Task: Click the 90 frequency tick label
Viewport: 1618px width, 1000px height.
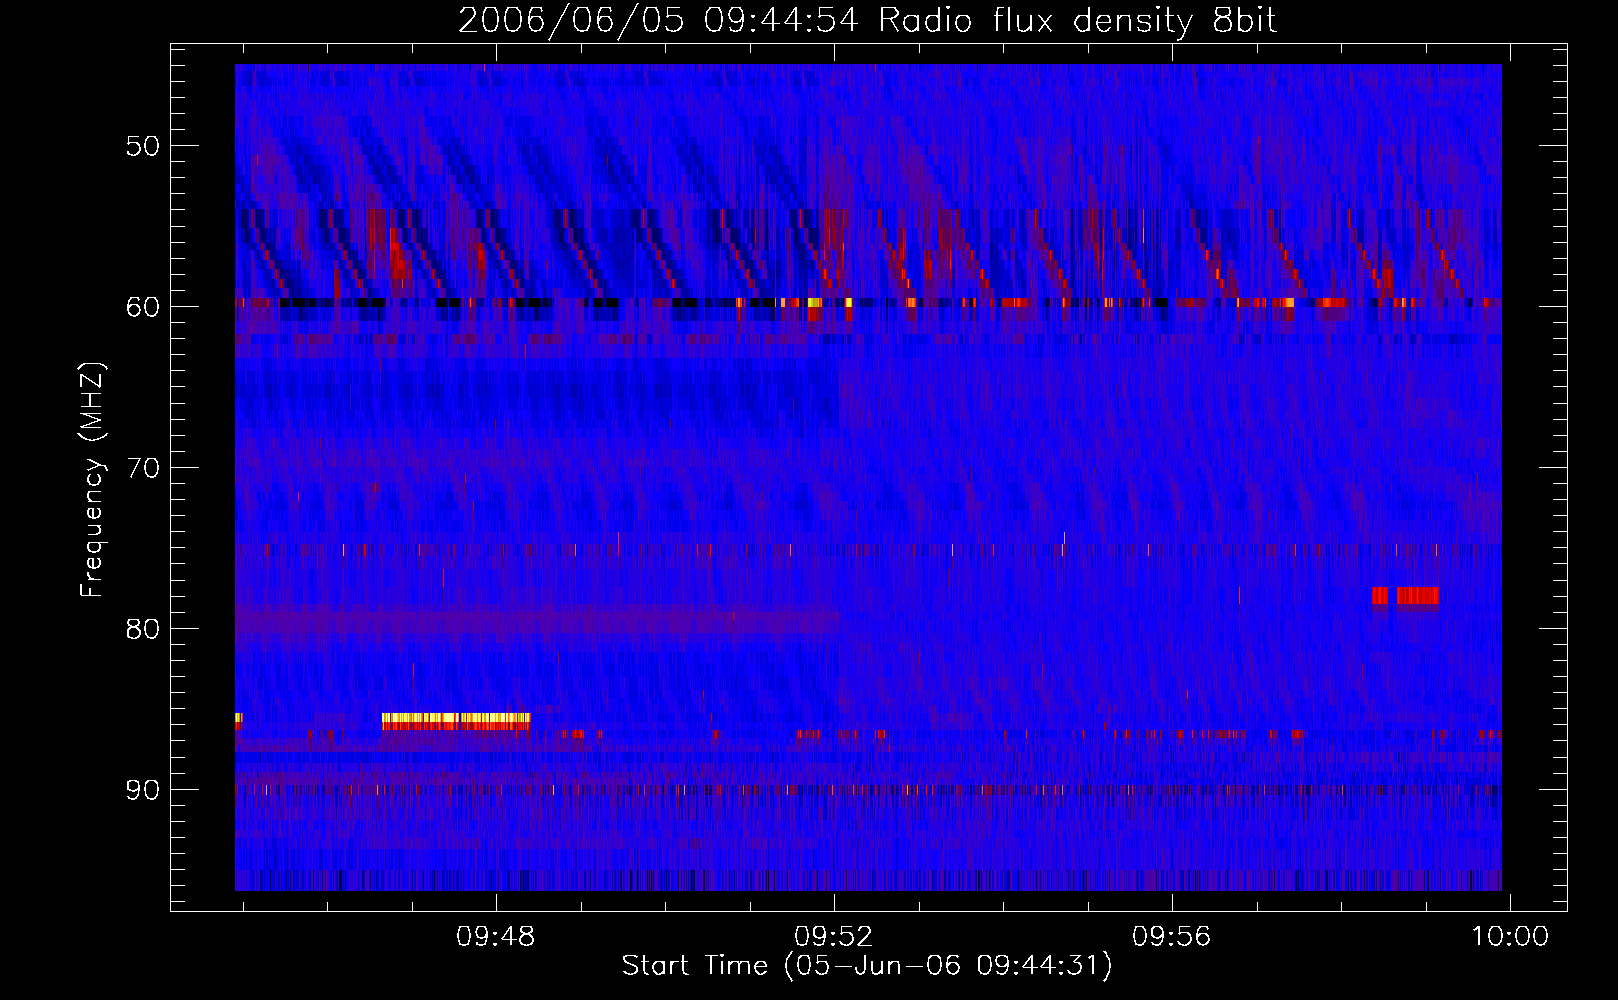Action: [x=143, y=790]
